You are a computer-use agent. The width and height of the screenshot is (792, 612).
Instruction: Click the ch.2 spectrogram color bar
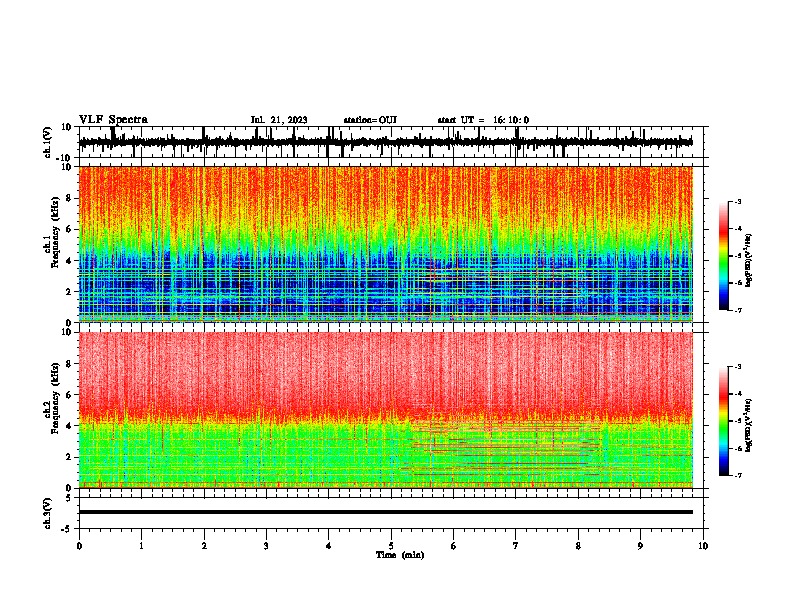click(x=723, y=421)
